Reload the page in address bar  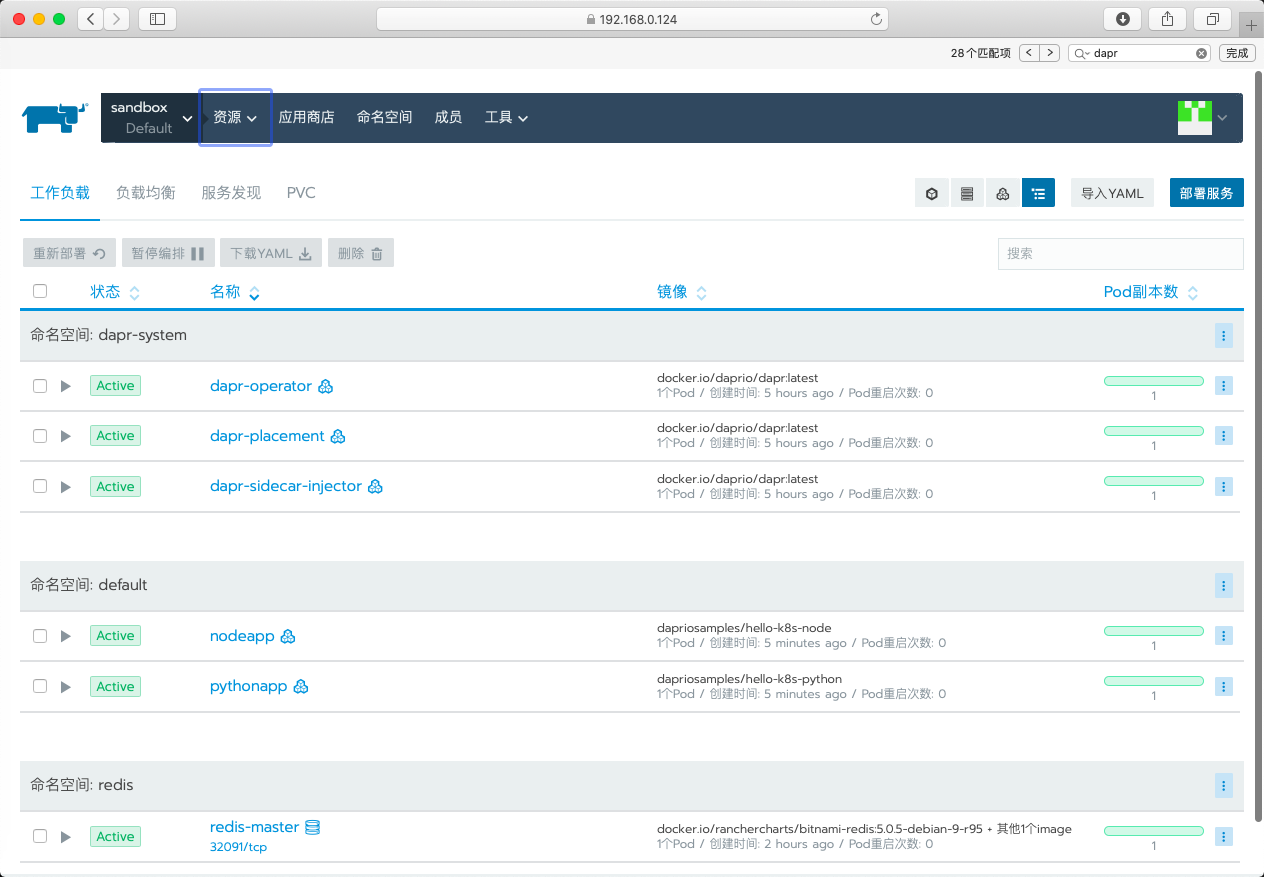(876, 19)
